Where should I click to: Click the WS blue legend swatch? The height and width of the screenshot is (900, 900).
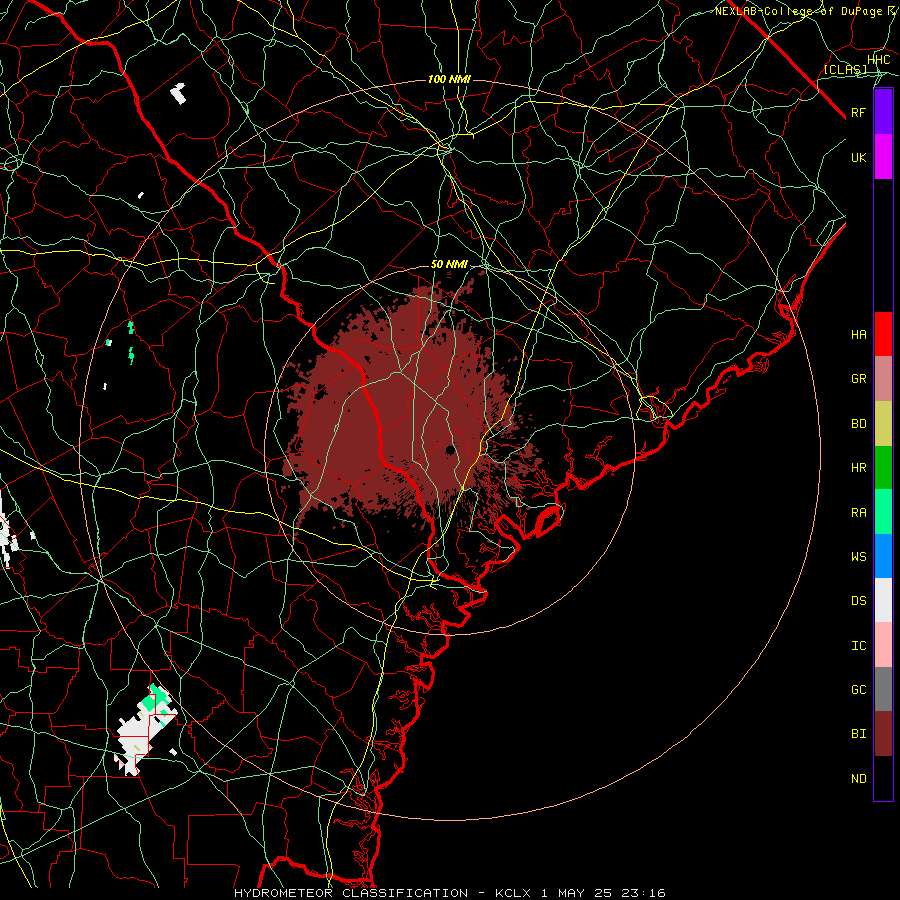pyautogui.click(x=883, y=556)
